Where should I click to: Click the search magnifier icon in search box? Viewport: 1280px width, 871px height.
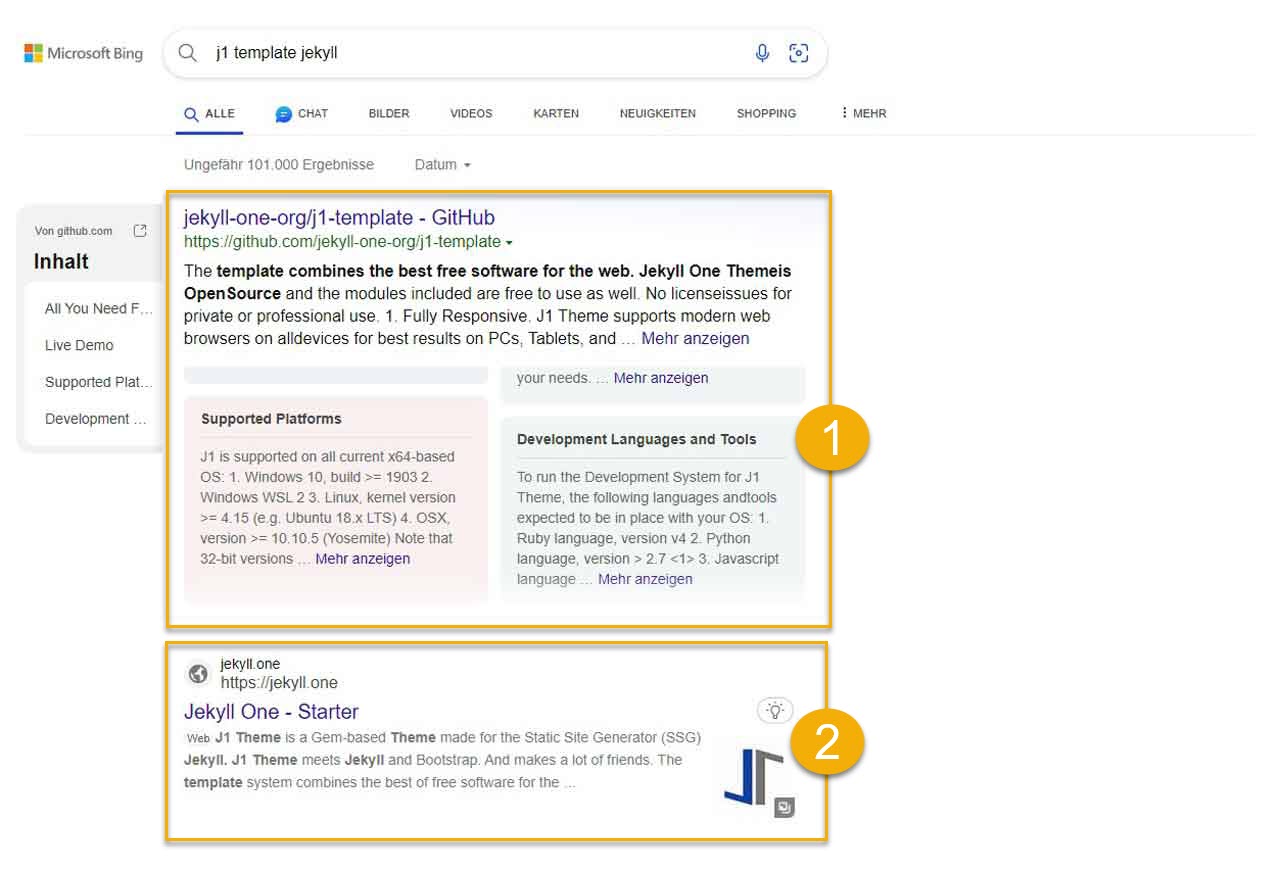coord(187,53)
